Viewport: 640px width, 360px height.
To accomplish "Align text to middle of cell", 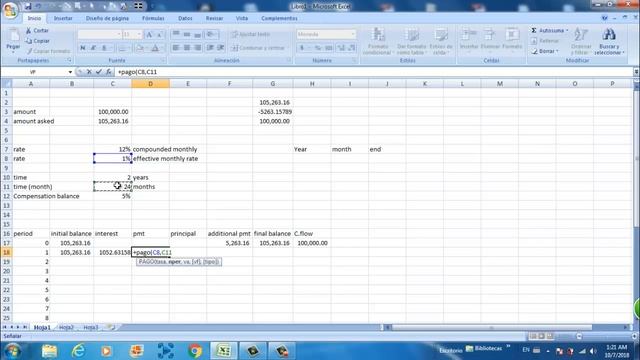I will pyautogui.click(x=187, y=34).
